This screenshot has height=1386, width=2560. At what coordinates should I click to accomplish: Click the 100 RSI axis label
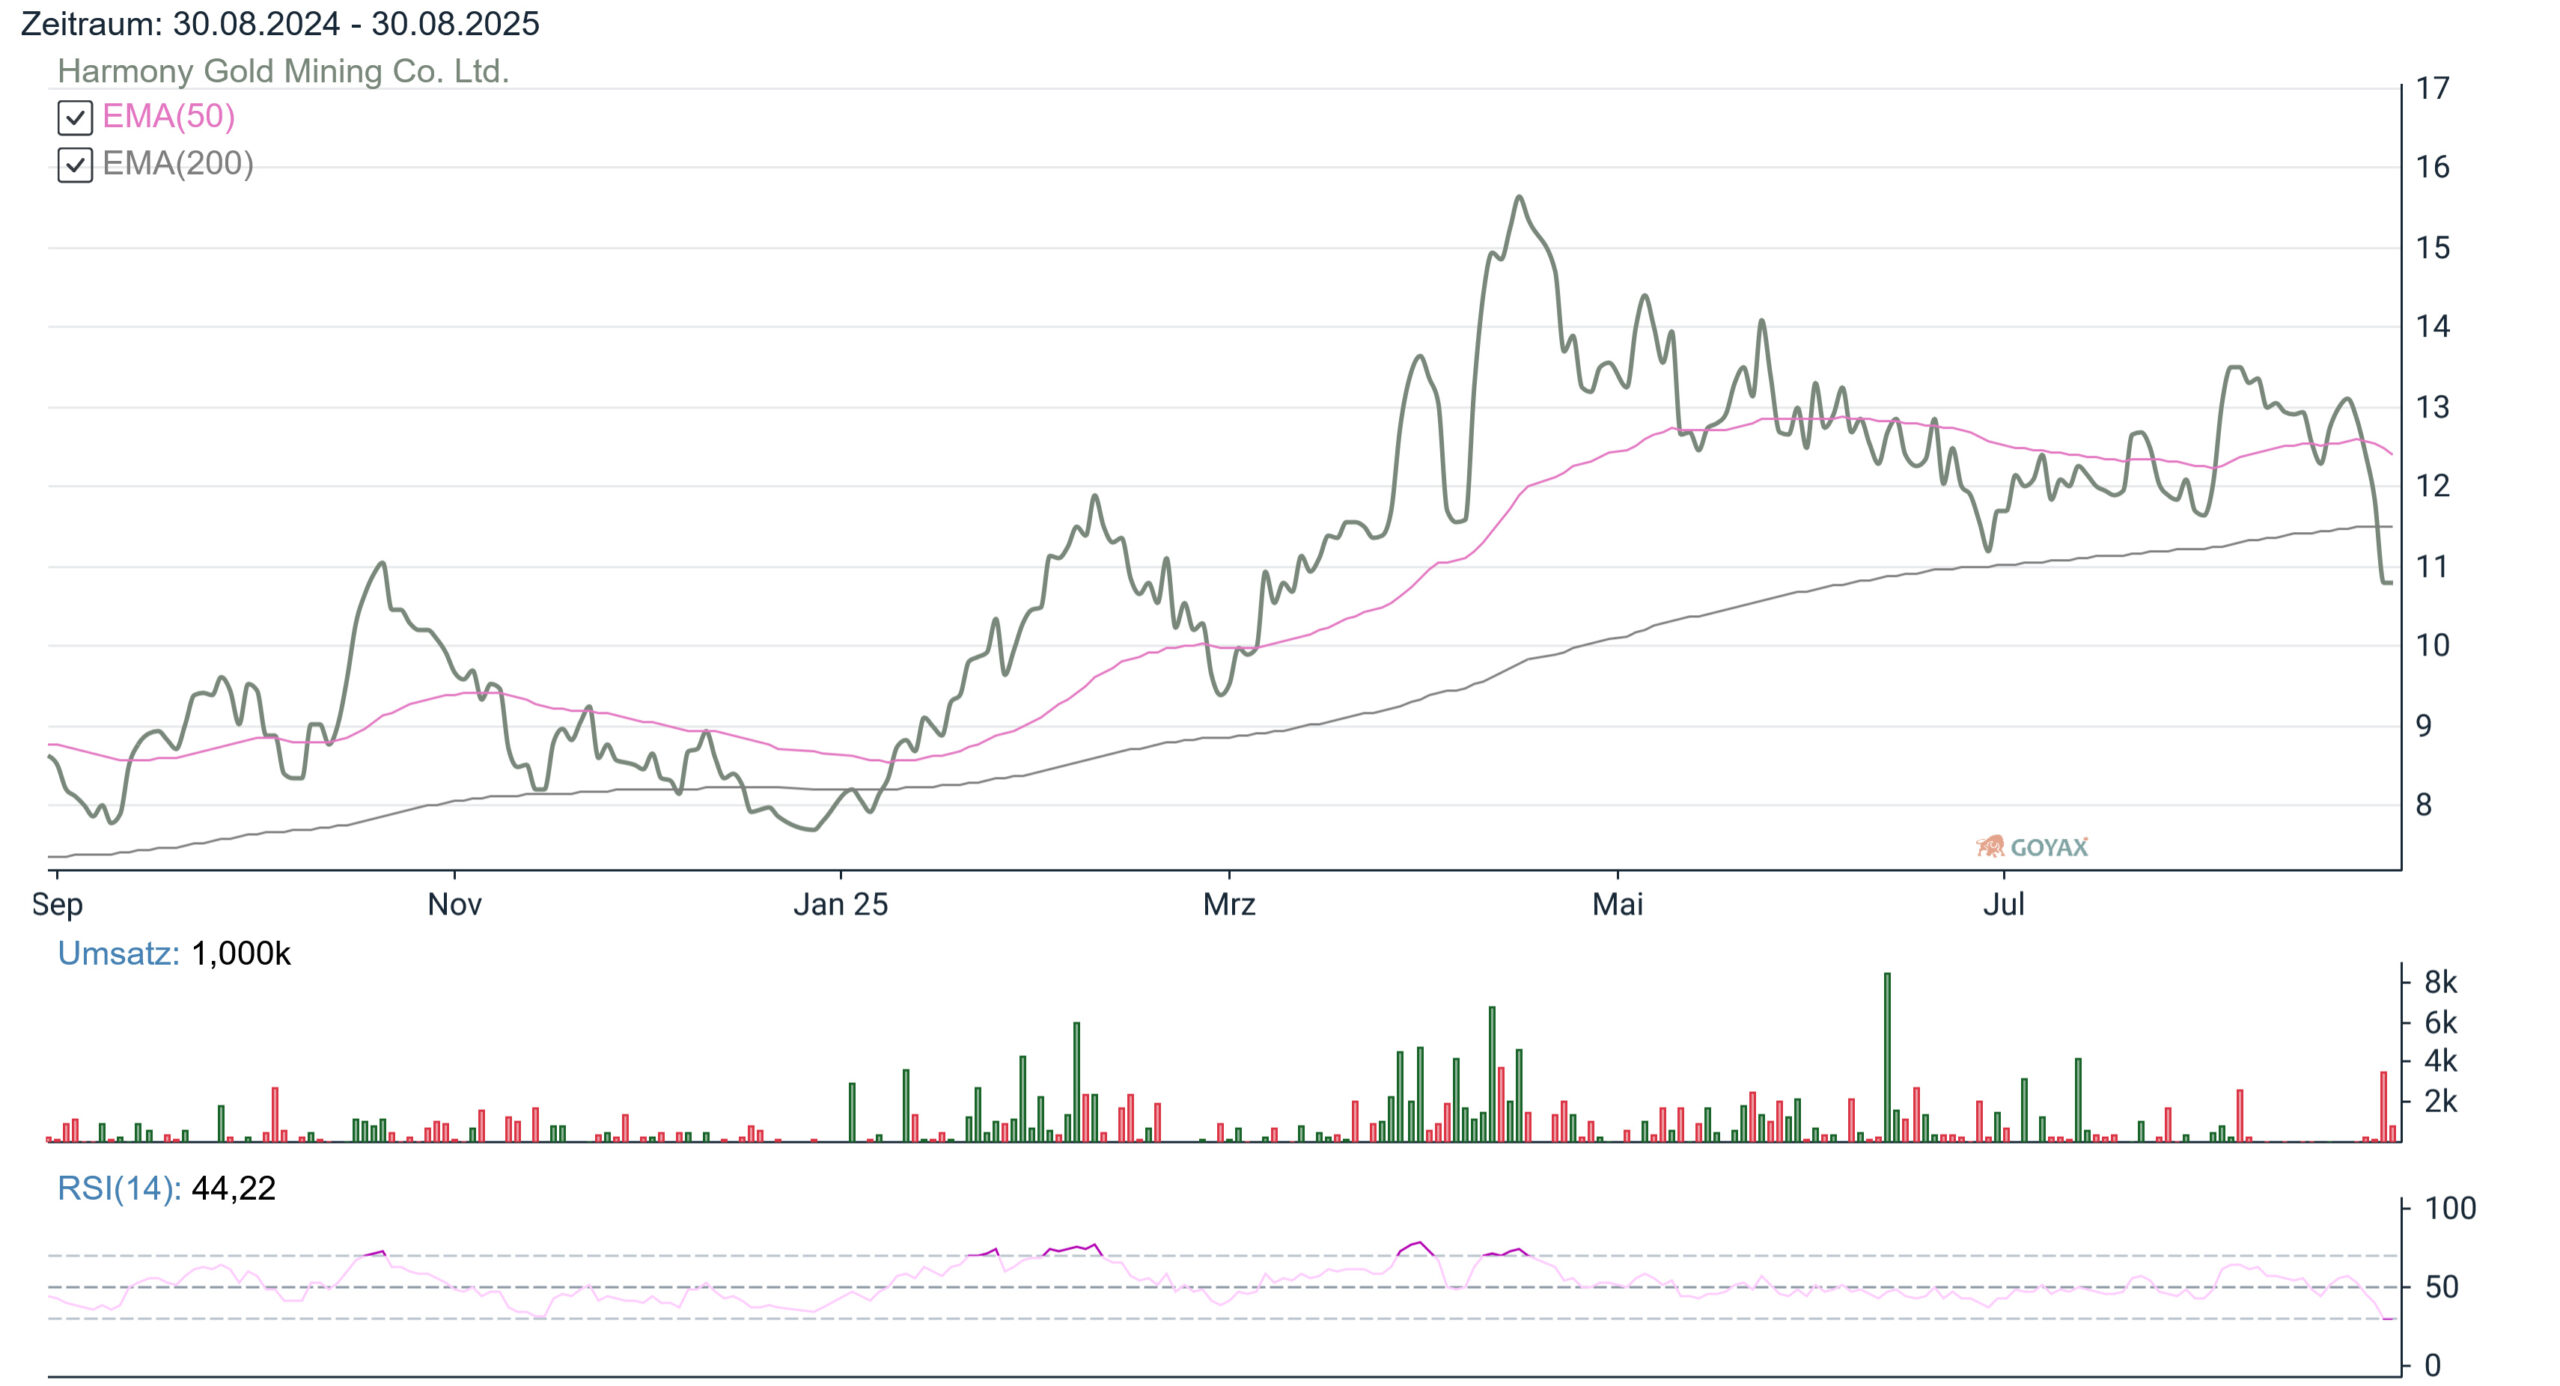click(x=2451, y=1209)
